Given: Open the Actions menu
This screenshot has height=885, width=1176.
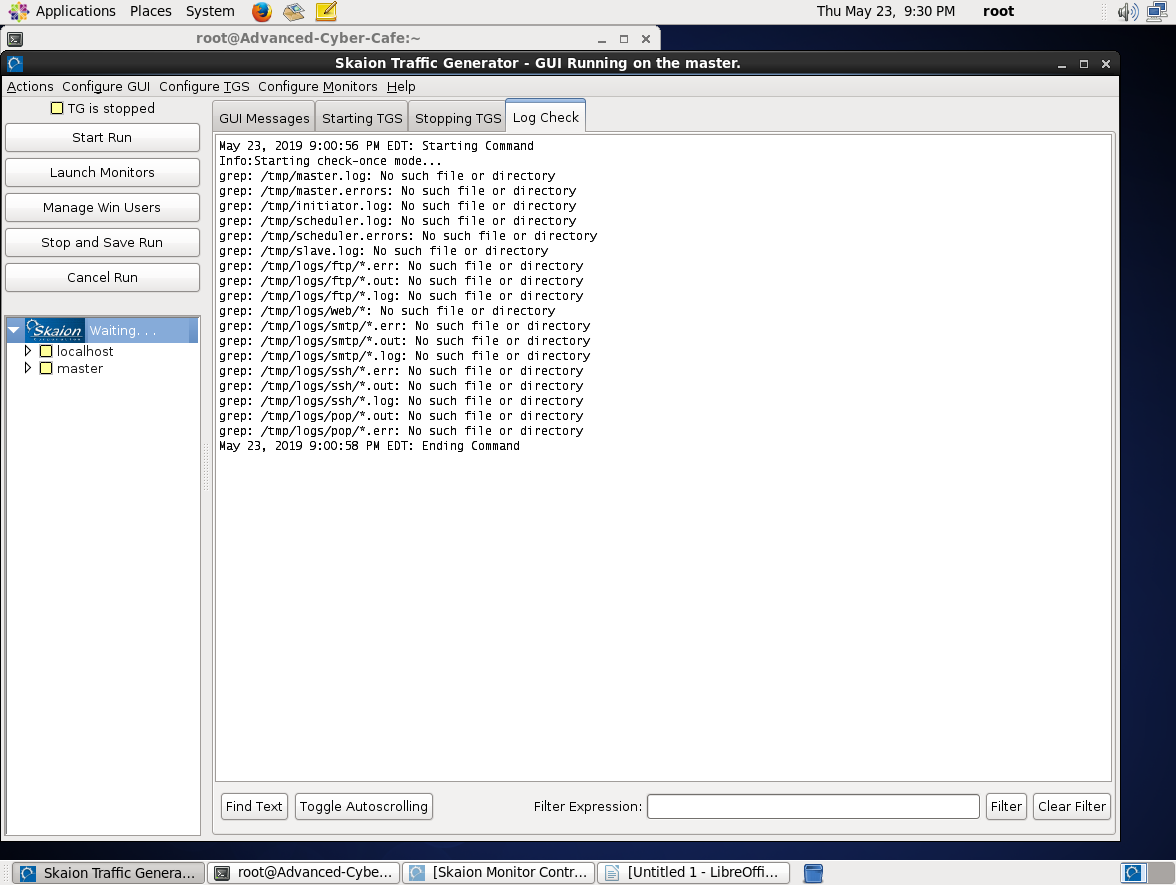Looking at the screenshot, I should pos(30,86).
